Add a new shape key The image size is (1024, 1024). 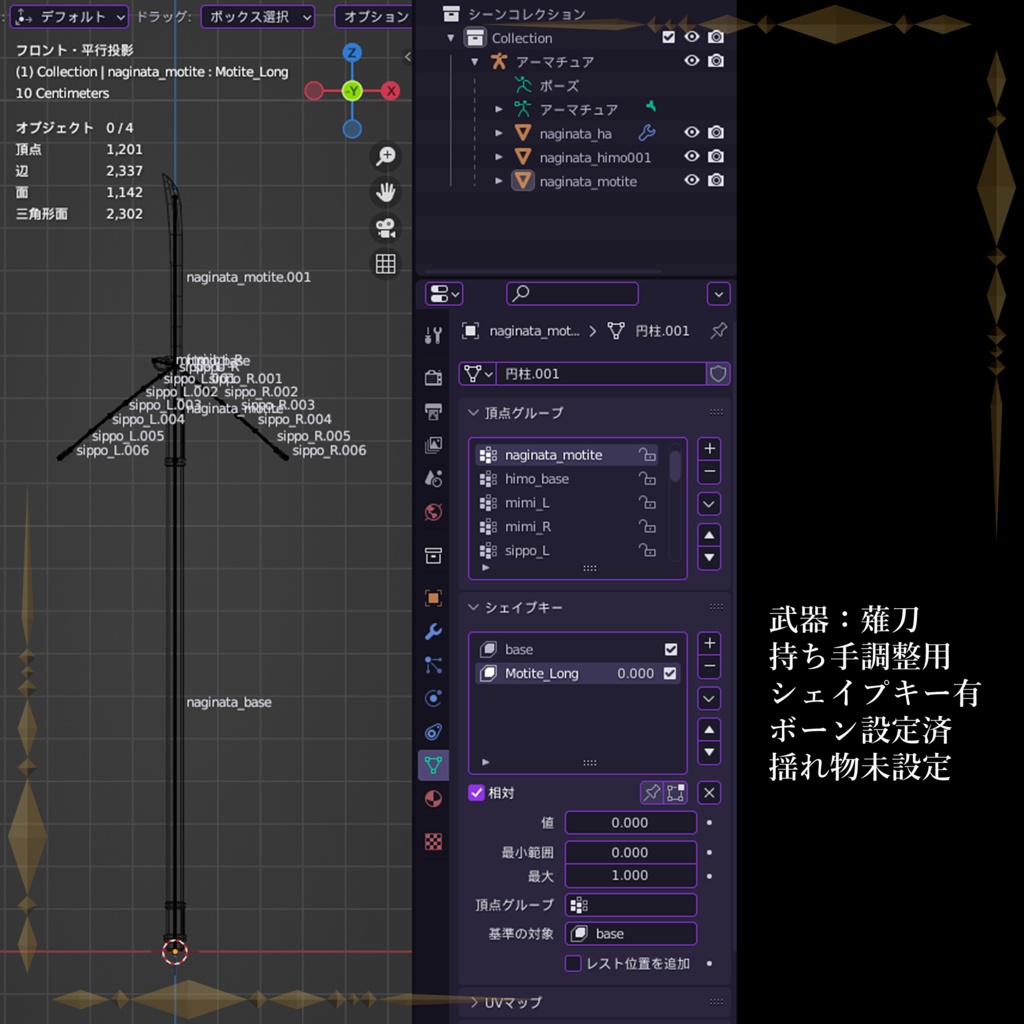[x=709, y=643]
